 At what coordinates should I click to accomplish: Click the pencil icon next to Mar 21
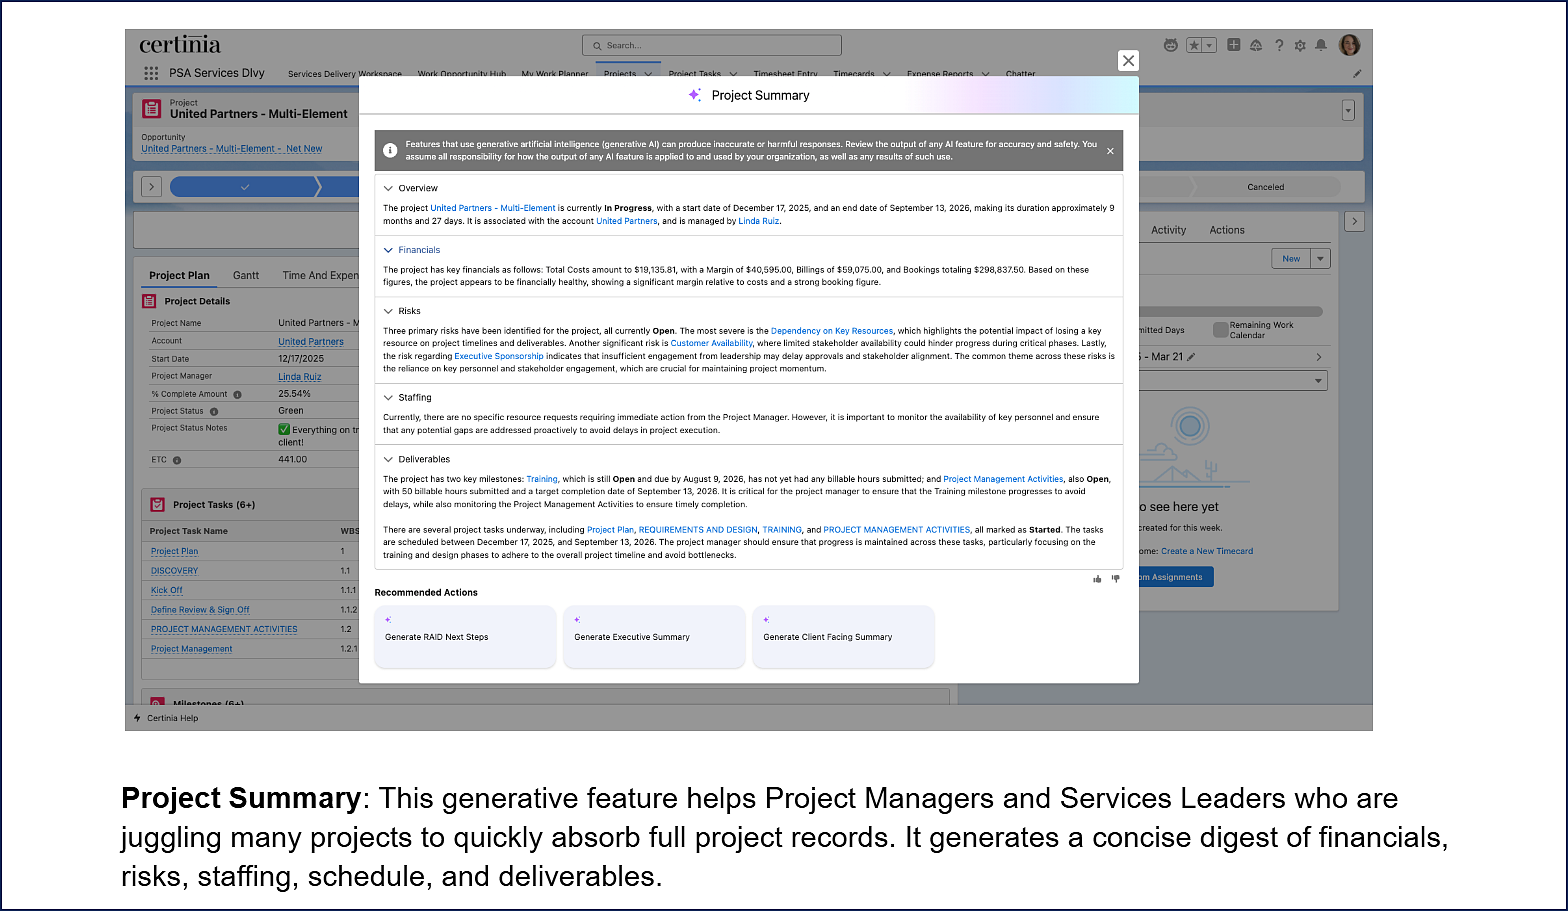tap(1191, 357)
